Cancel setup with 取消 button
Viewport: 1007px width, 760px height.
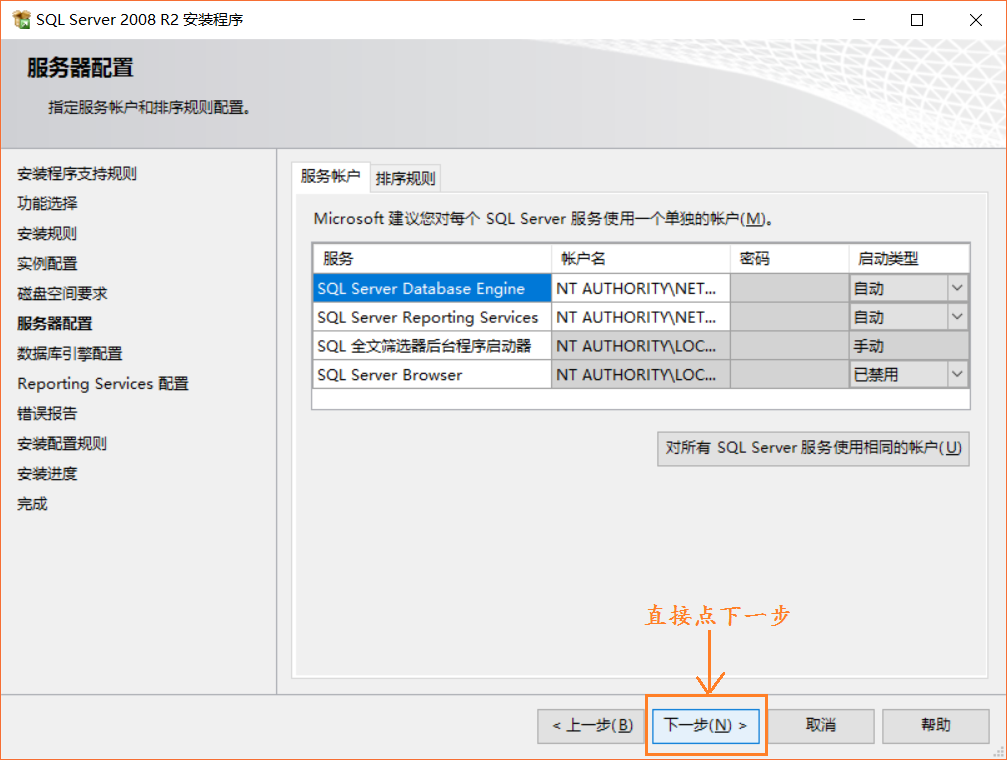(821, 726)
